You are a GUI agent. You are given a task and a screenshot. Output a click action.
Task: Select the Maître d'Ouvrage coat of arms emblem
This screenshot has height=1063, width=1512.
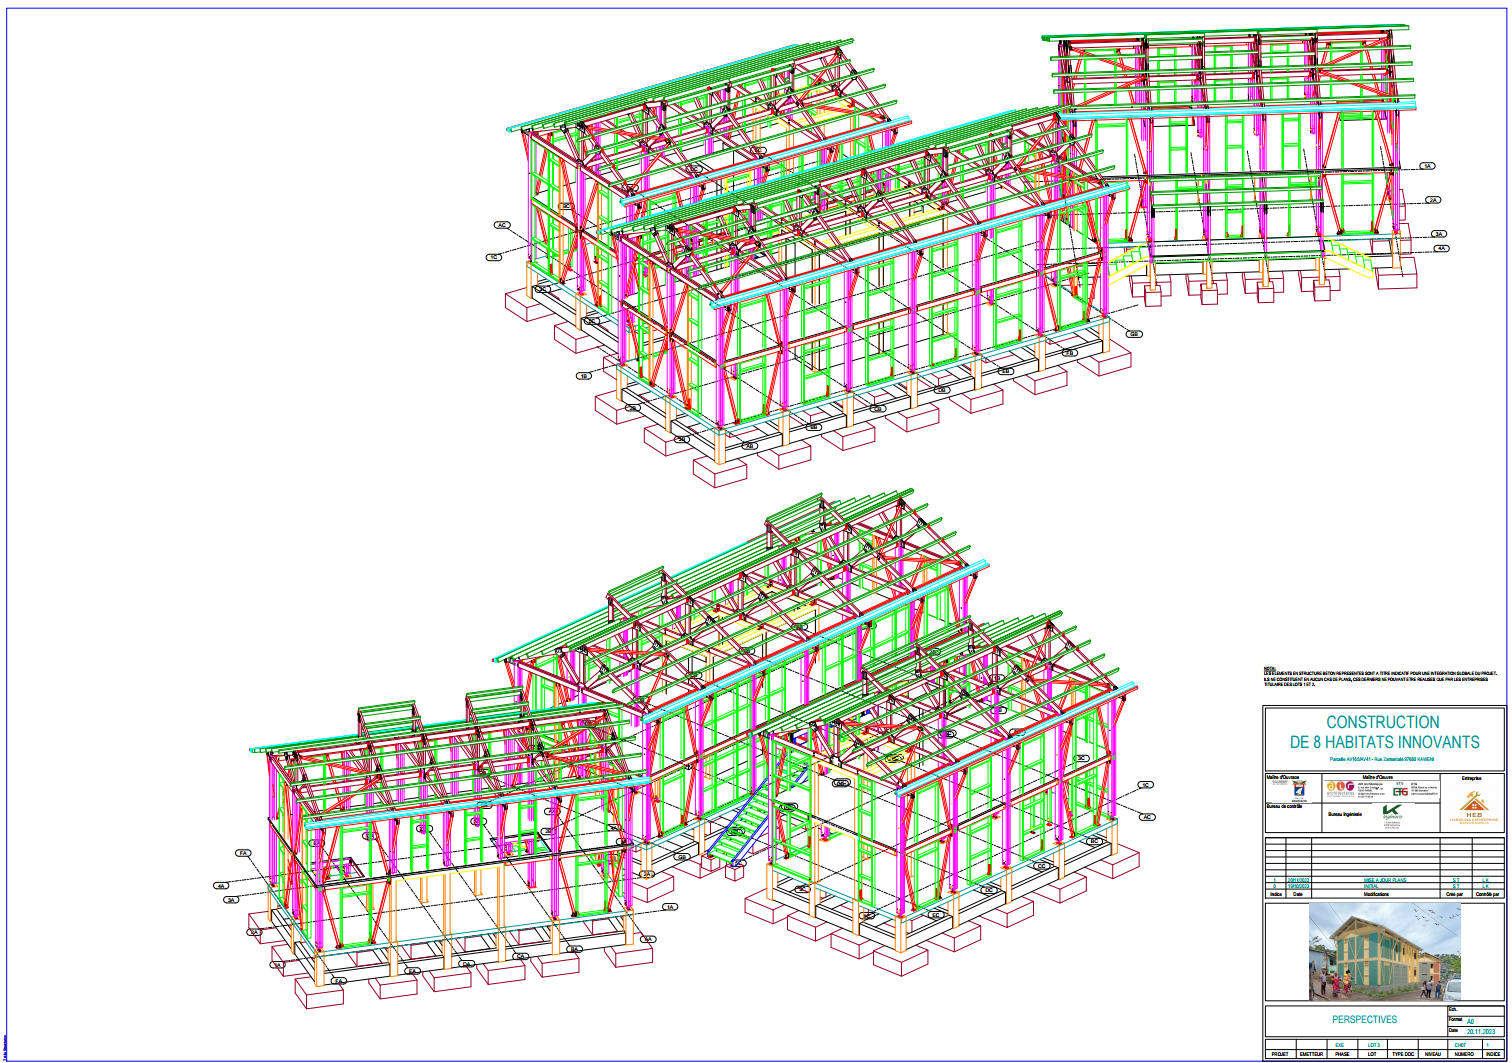pos(1299,790)
